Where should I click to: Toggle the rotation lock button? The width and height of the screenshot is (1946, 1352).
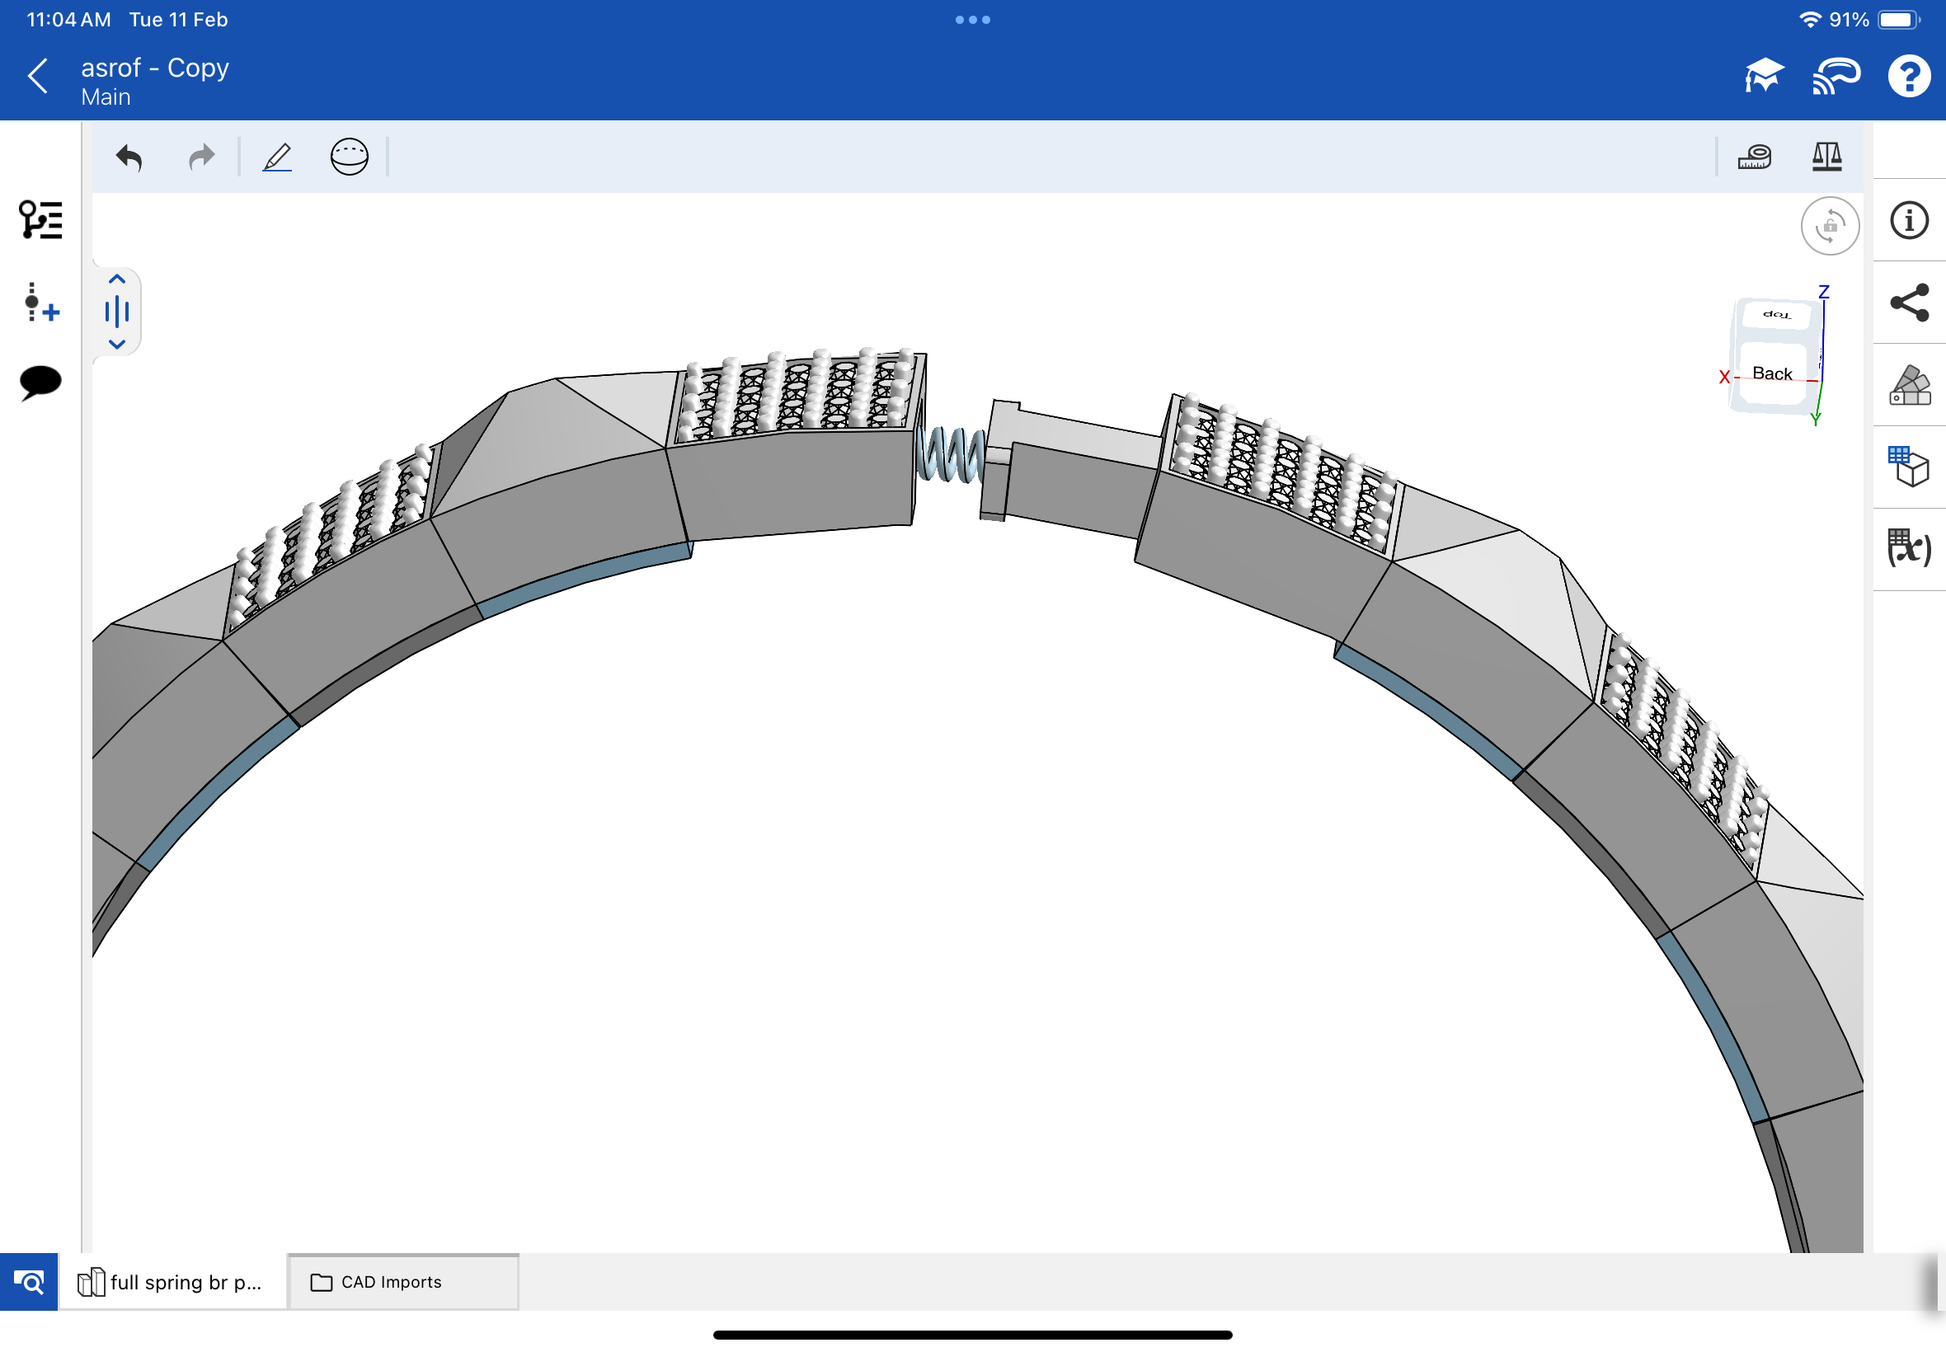[1829, 226]
